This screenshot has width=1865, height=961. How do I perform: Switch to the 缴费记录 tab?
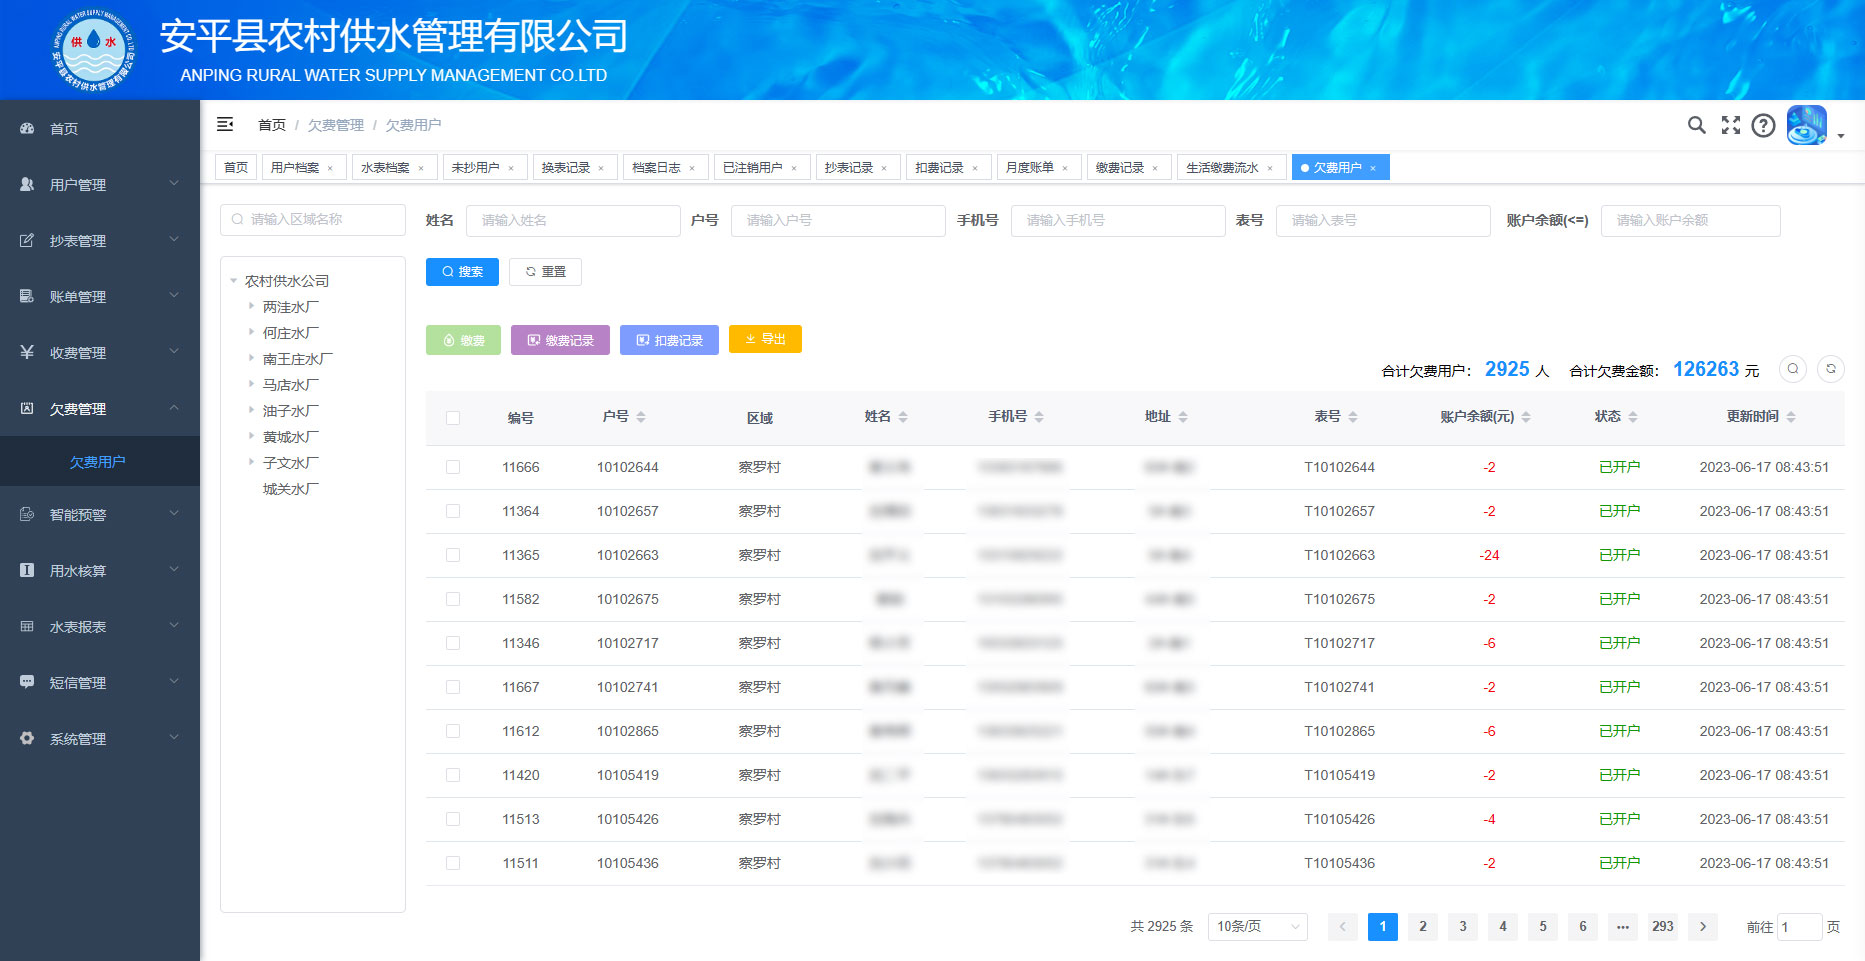1119,168
